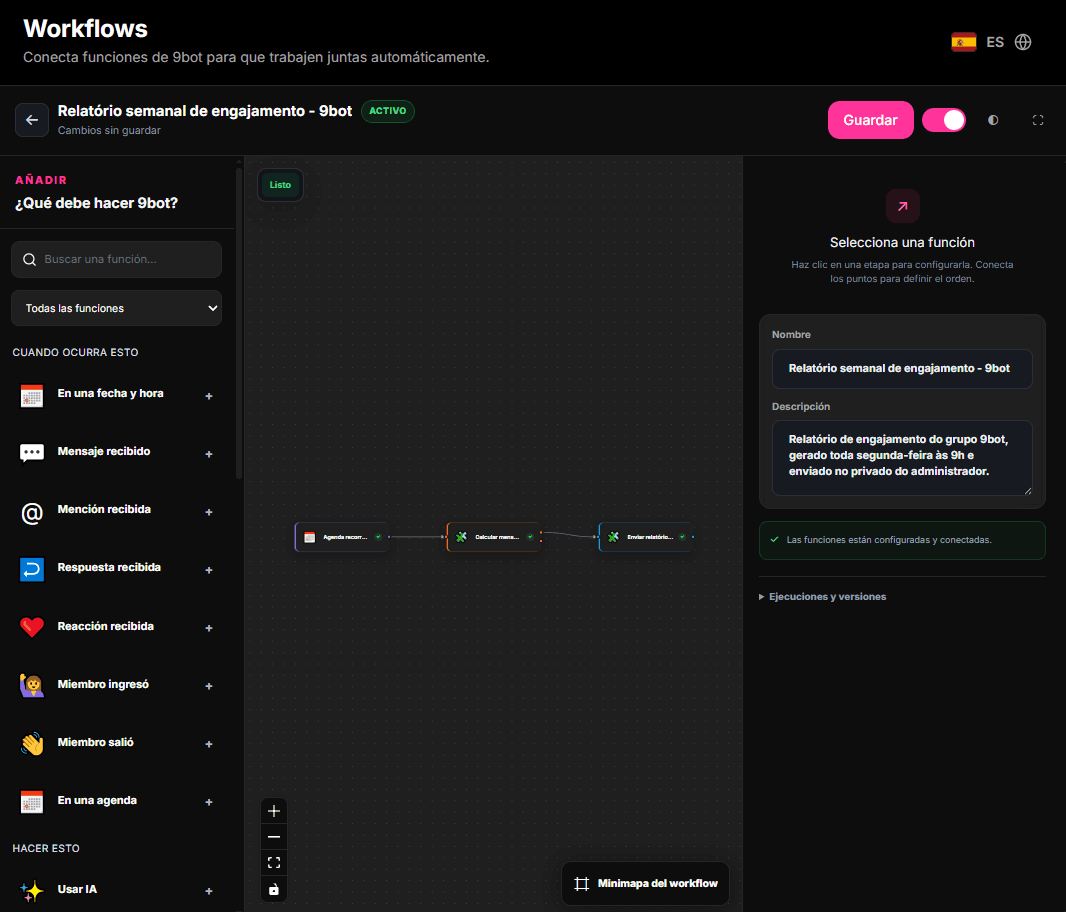1066x912 pixels.
Task: Focus the Buscar una función search field
Action: pyautogui.click(x=116, y=259)
